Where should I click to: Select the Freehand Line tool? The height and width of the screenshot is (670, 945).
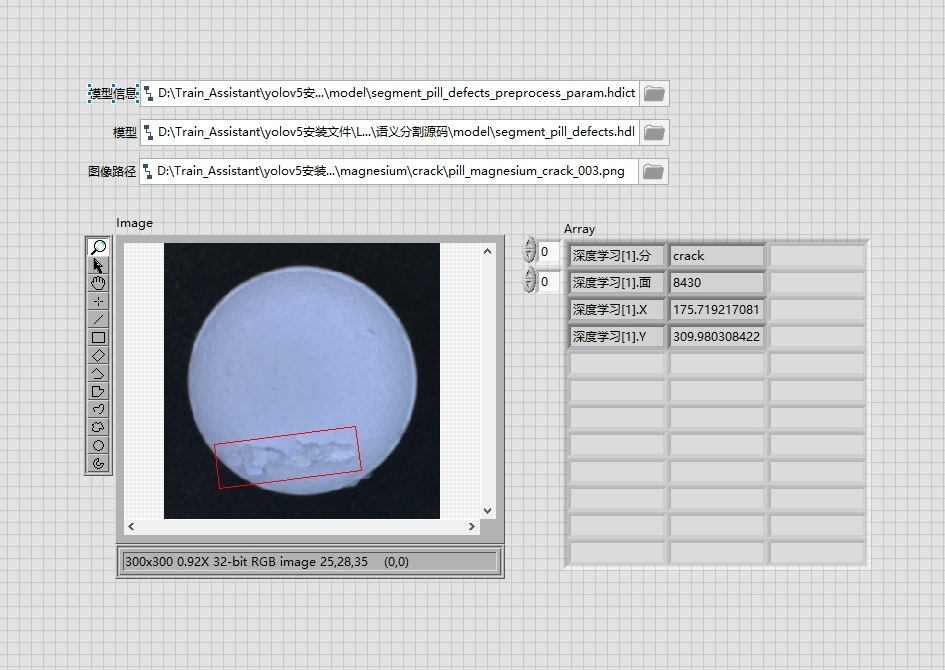(x=98, y=409)
